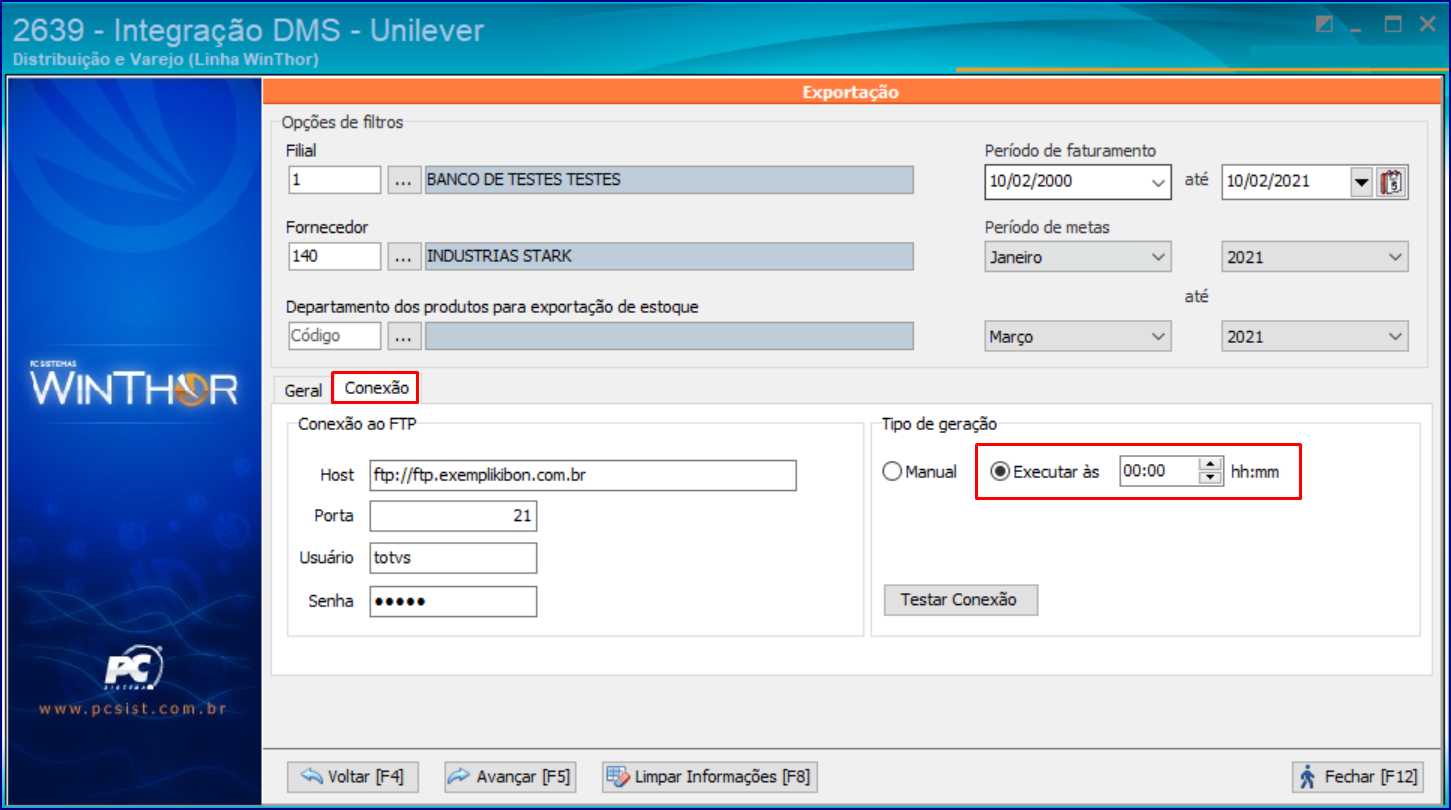
Task: Click the calendar icon beside billing end date
Action: [x=1391, y=183]
